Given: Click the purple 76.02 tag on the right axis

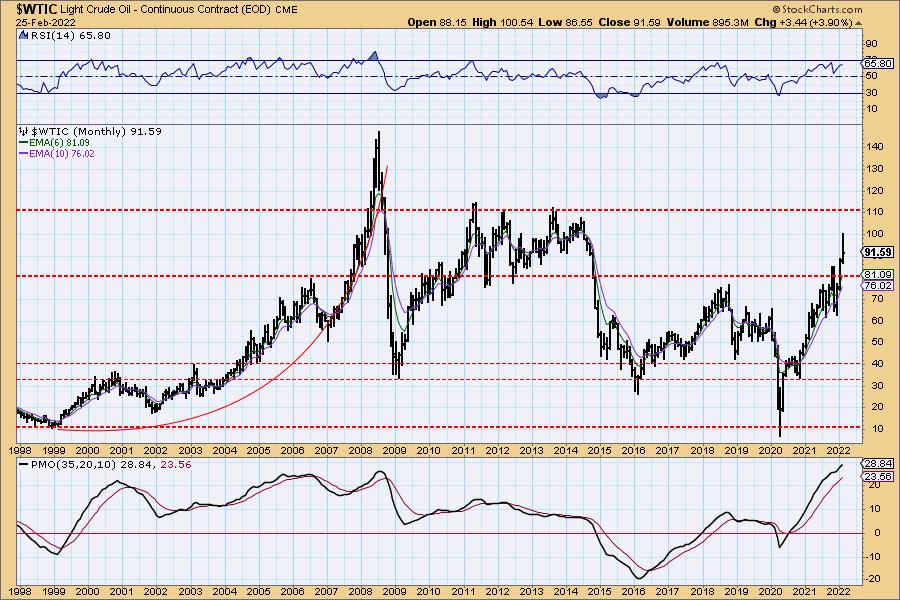Looking at the screenshot, I should [x=878, y=285].
